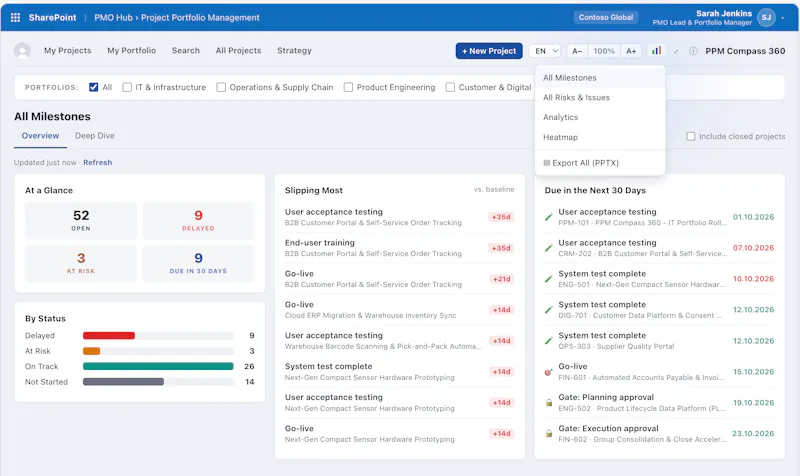Click the +21d badge on Go-live row
Viewport: 800px width, 476px height.
[x=501, y=279]
